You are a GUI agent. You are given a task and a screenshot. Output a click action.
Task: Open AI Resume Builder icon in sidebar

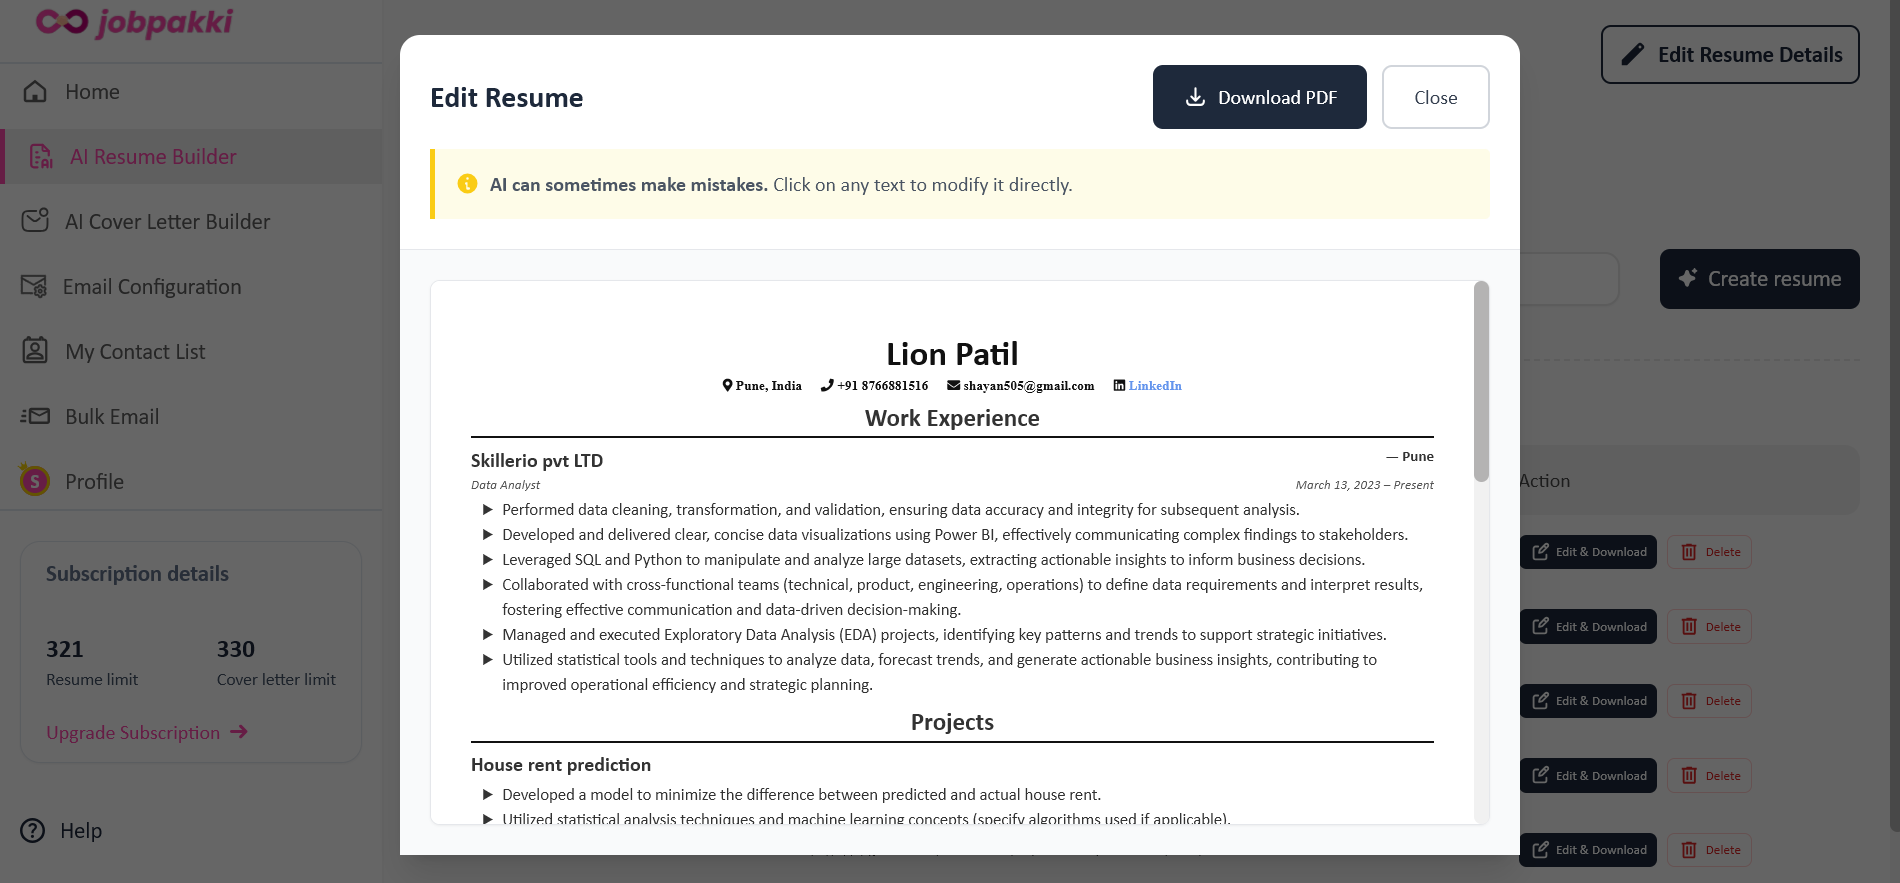tap(41, 157)
